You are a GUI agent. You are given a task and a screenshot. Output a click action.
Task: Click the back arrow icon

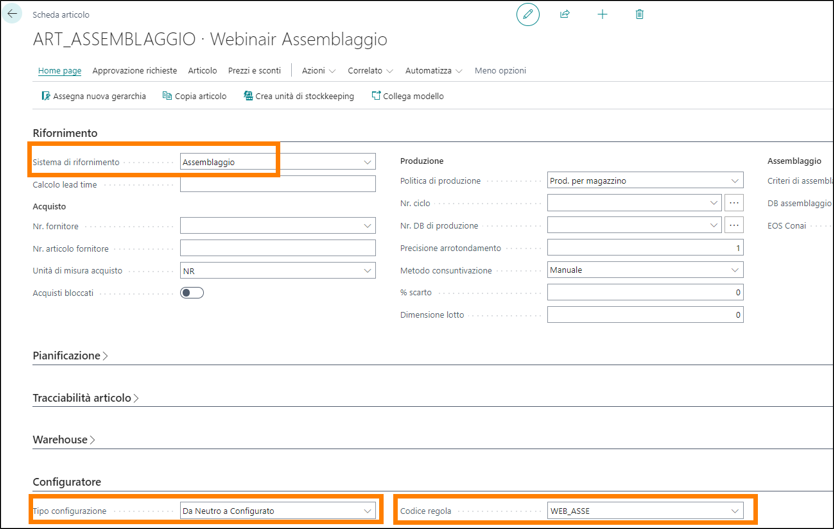[x=13, y=15]
